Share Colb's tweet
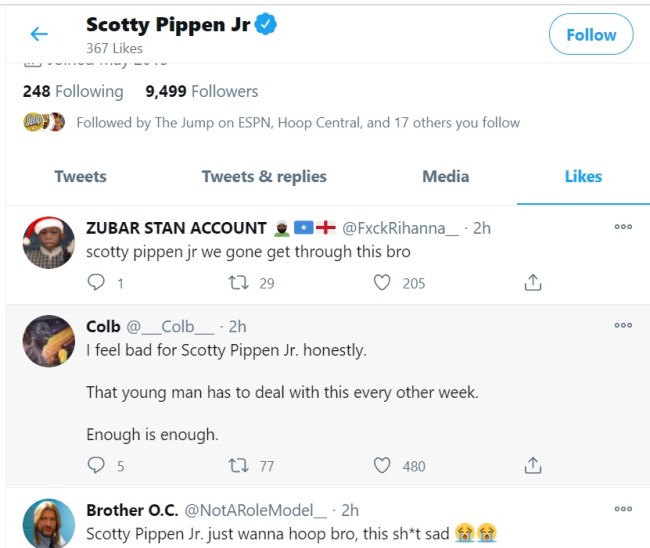Image resolution: width=650 pixels, height=548 pixels. coord(533,465)
